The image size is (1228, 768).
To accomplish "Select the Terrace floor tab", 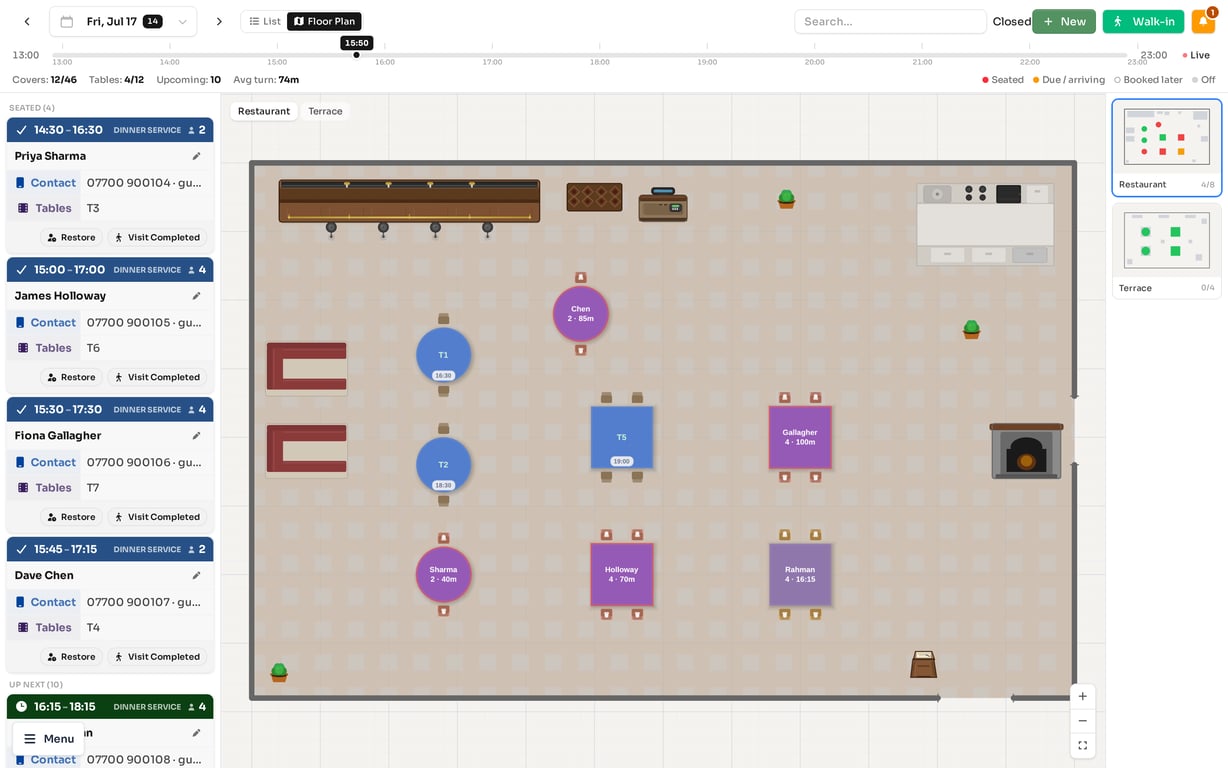I will [x=325, y=111].
